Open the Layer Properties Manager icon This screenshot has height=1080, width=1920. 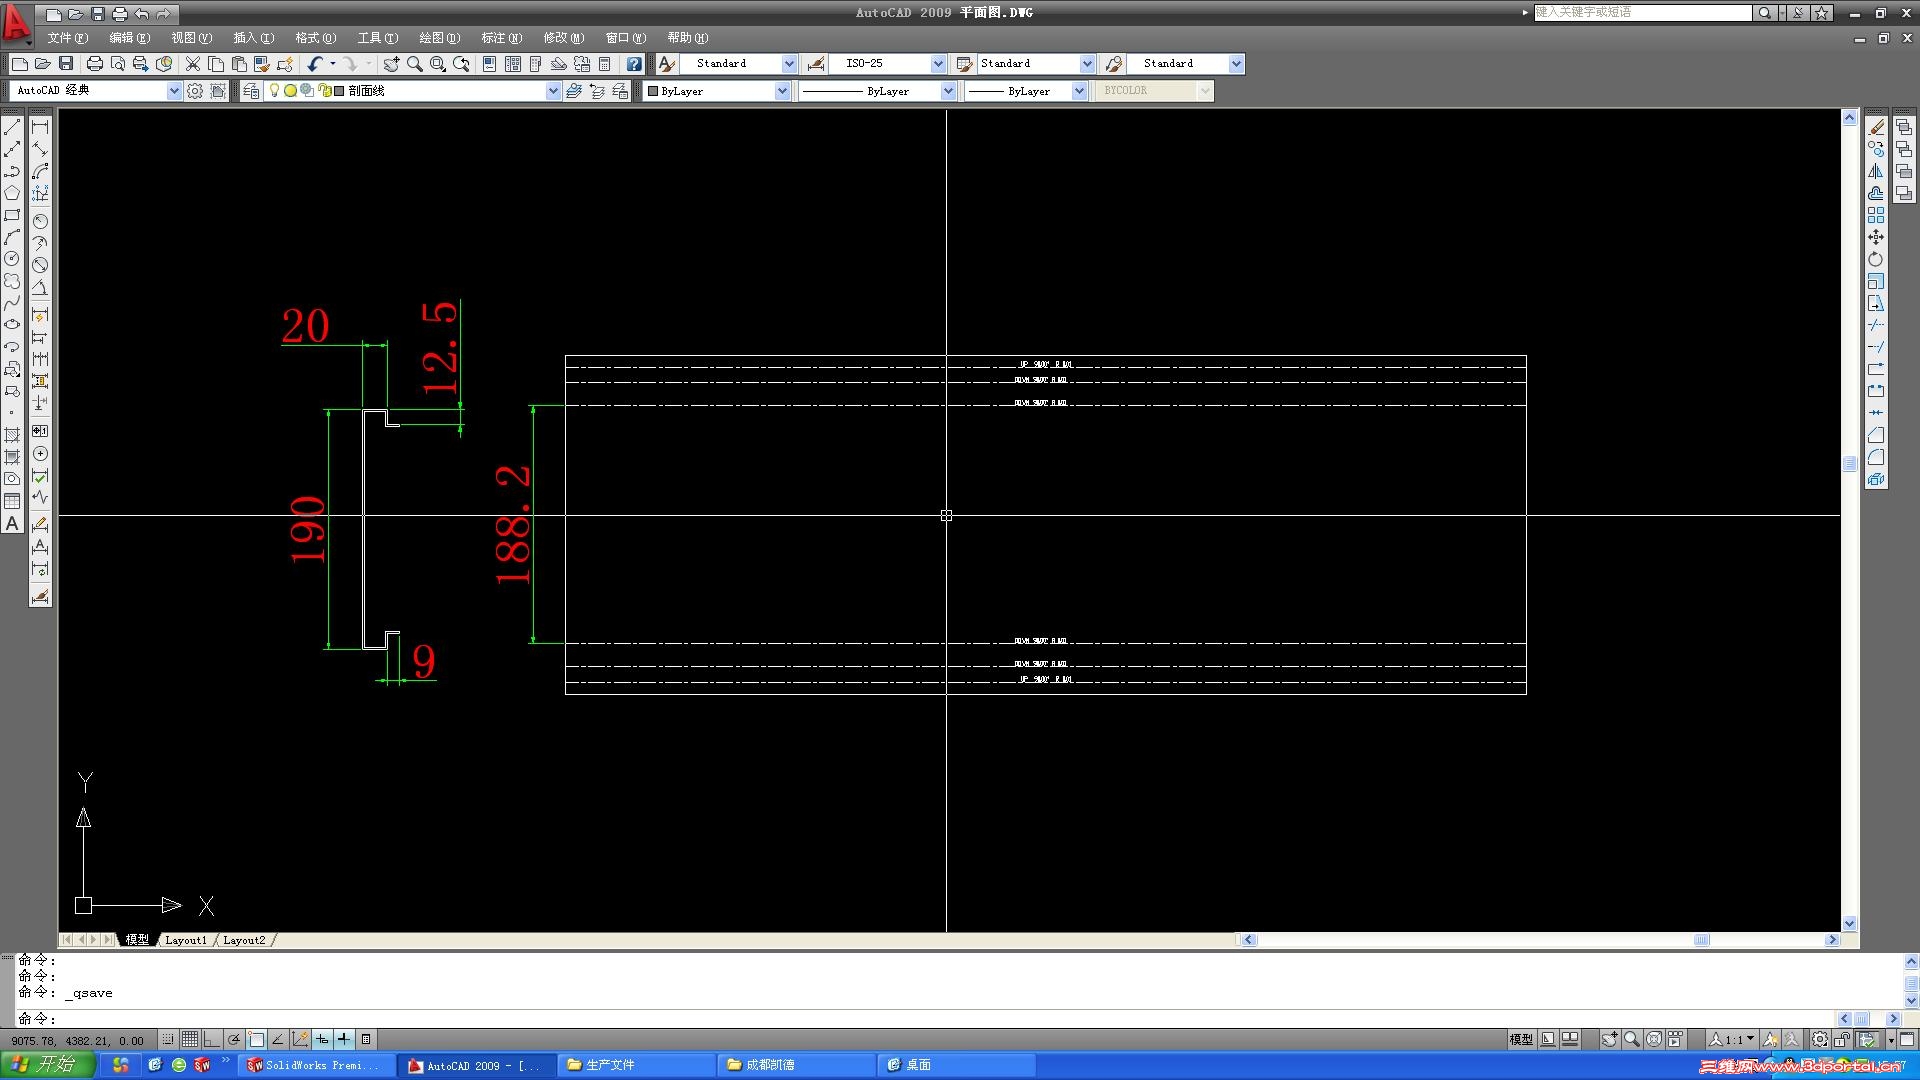(x=251, y=91)
